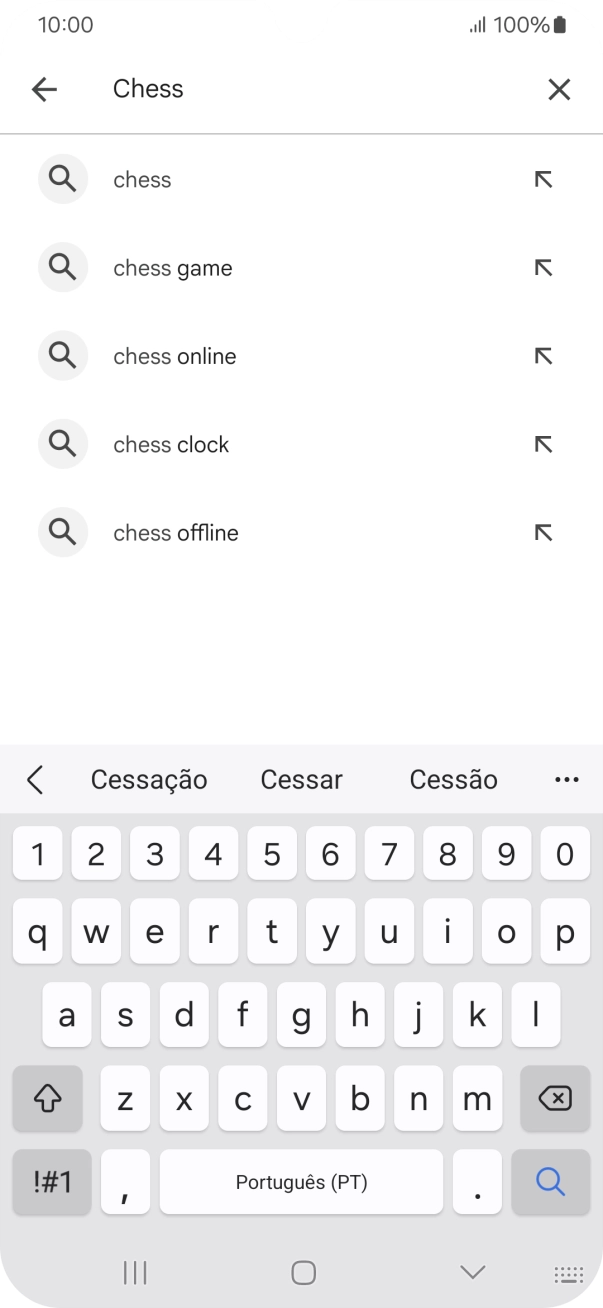Click the magnifier icon next to "chess game"

pos(62,267)
